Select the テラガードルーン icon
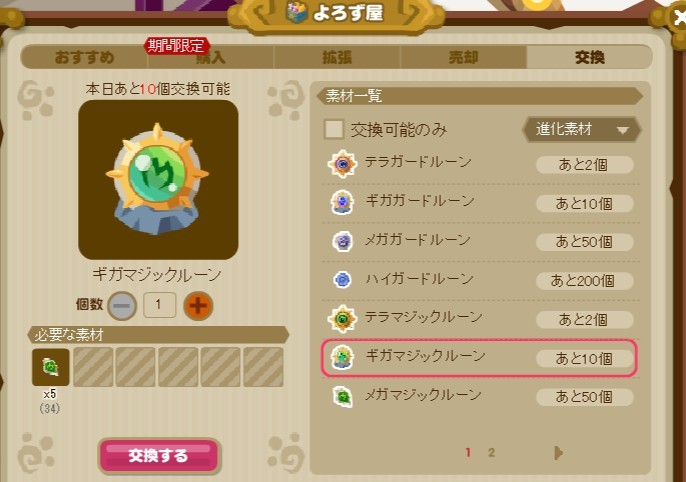Screen dimensions: 686x482 pyautogui.click(x=343, y=164)
